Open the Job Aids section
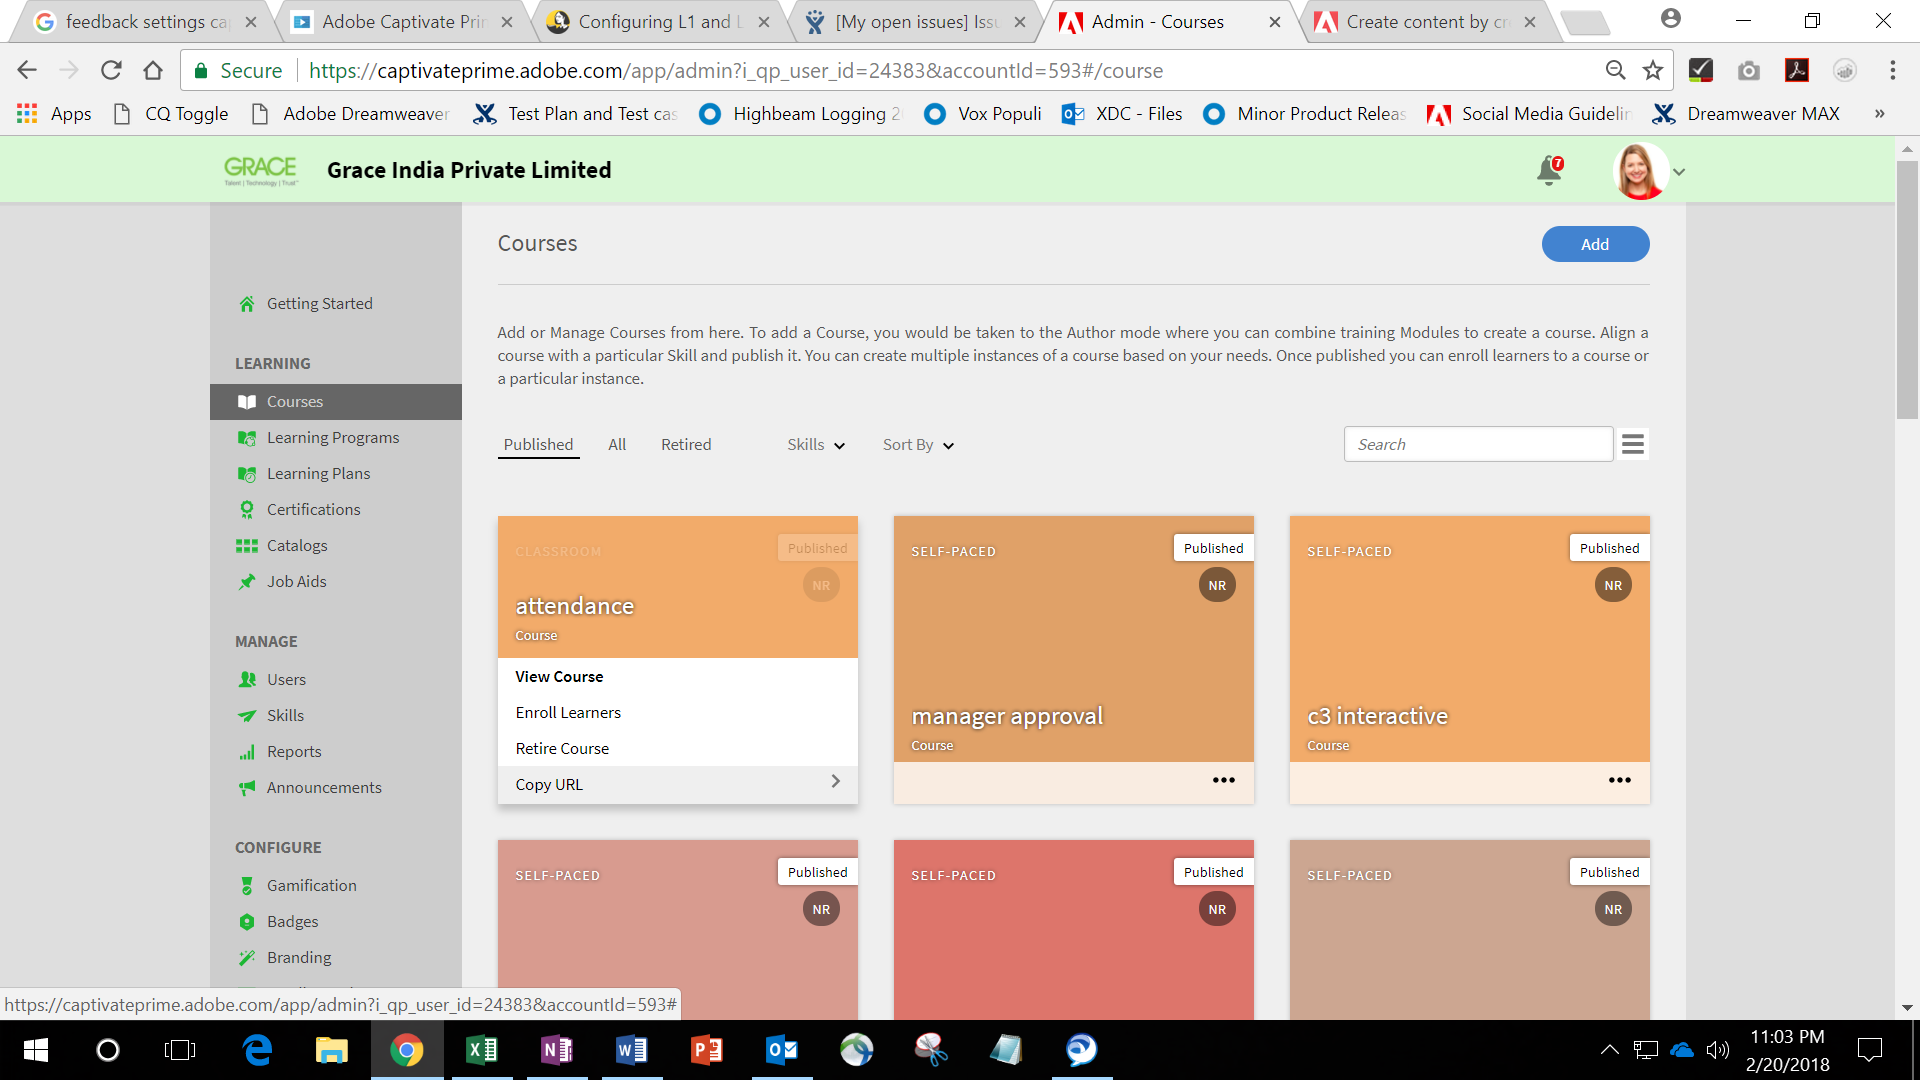 (x=296, y=581)
